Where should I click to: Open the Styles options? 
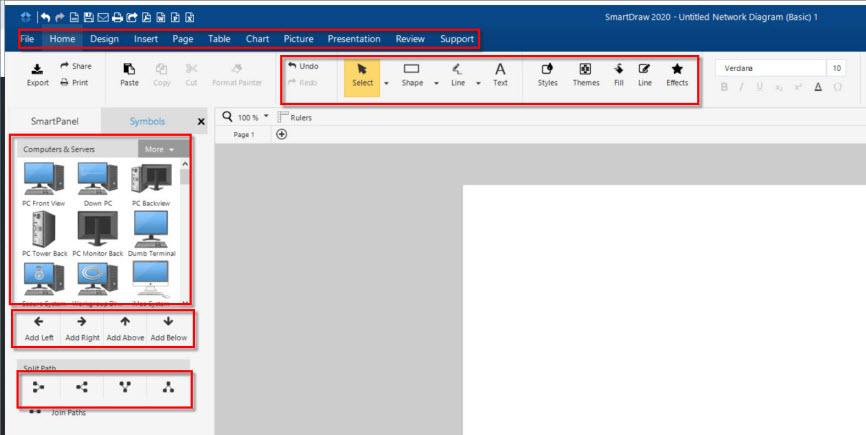[x=547, y=76]
